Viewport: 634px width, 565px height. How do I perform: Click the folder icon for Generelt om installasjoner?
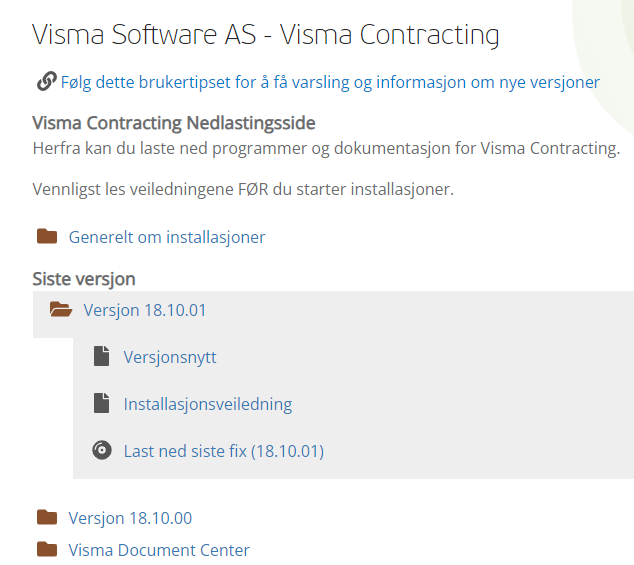coord(47,237)
